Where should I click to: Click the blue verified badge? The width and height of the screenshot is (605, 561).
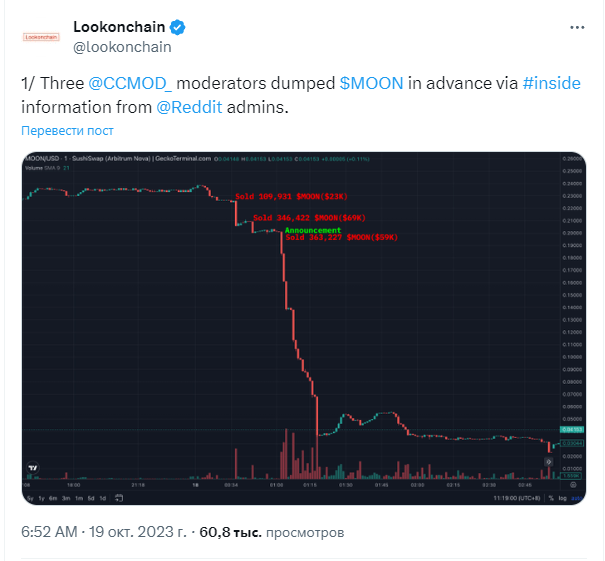click(x=177, y=27)
